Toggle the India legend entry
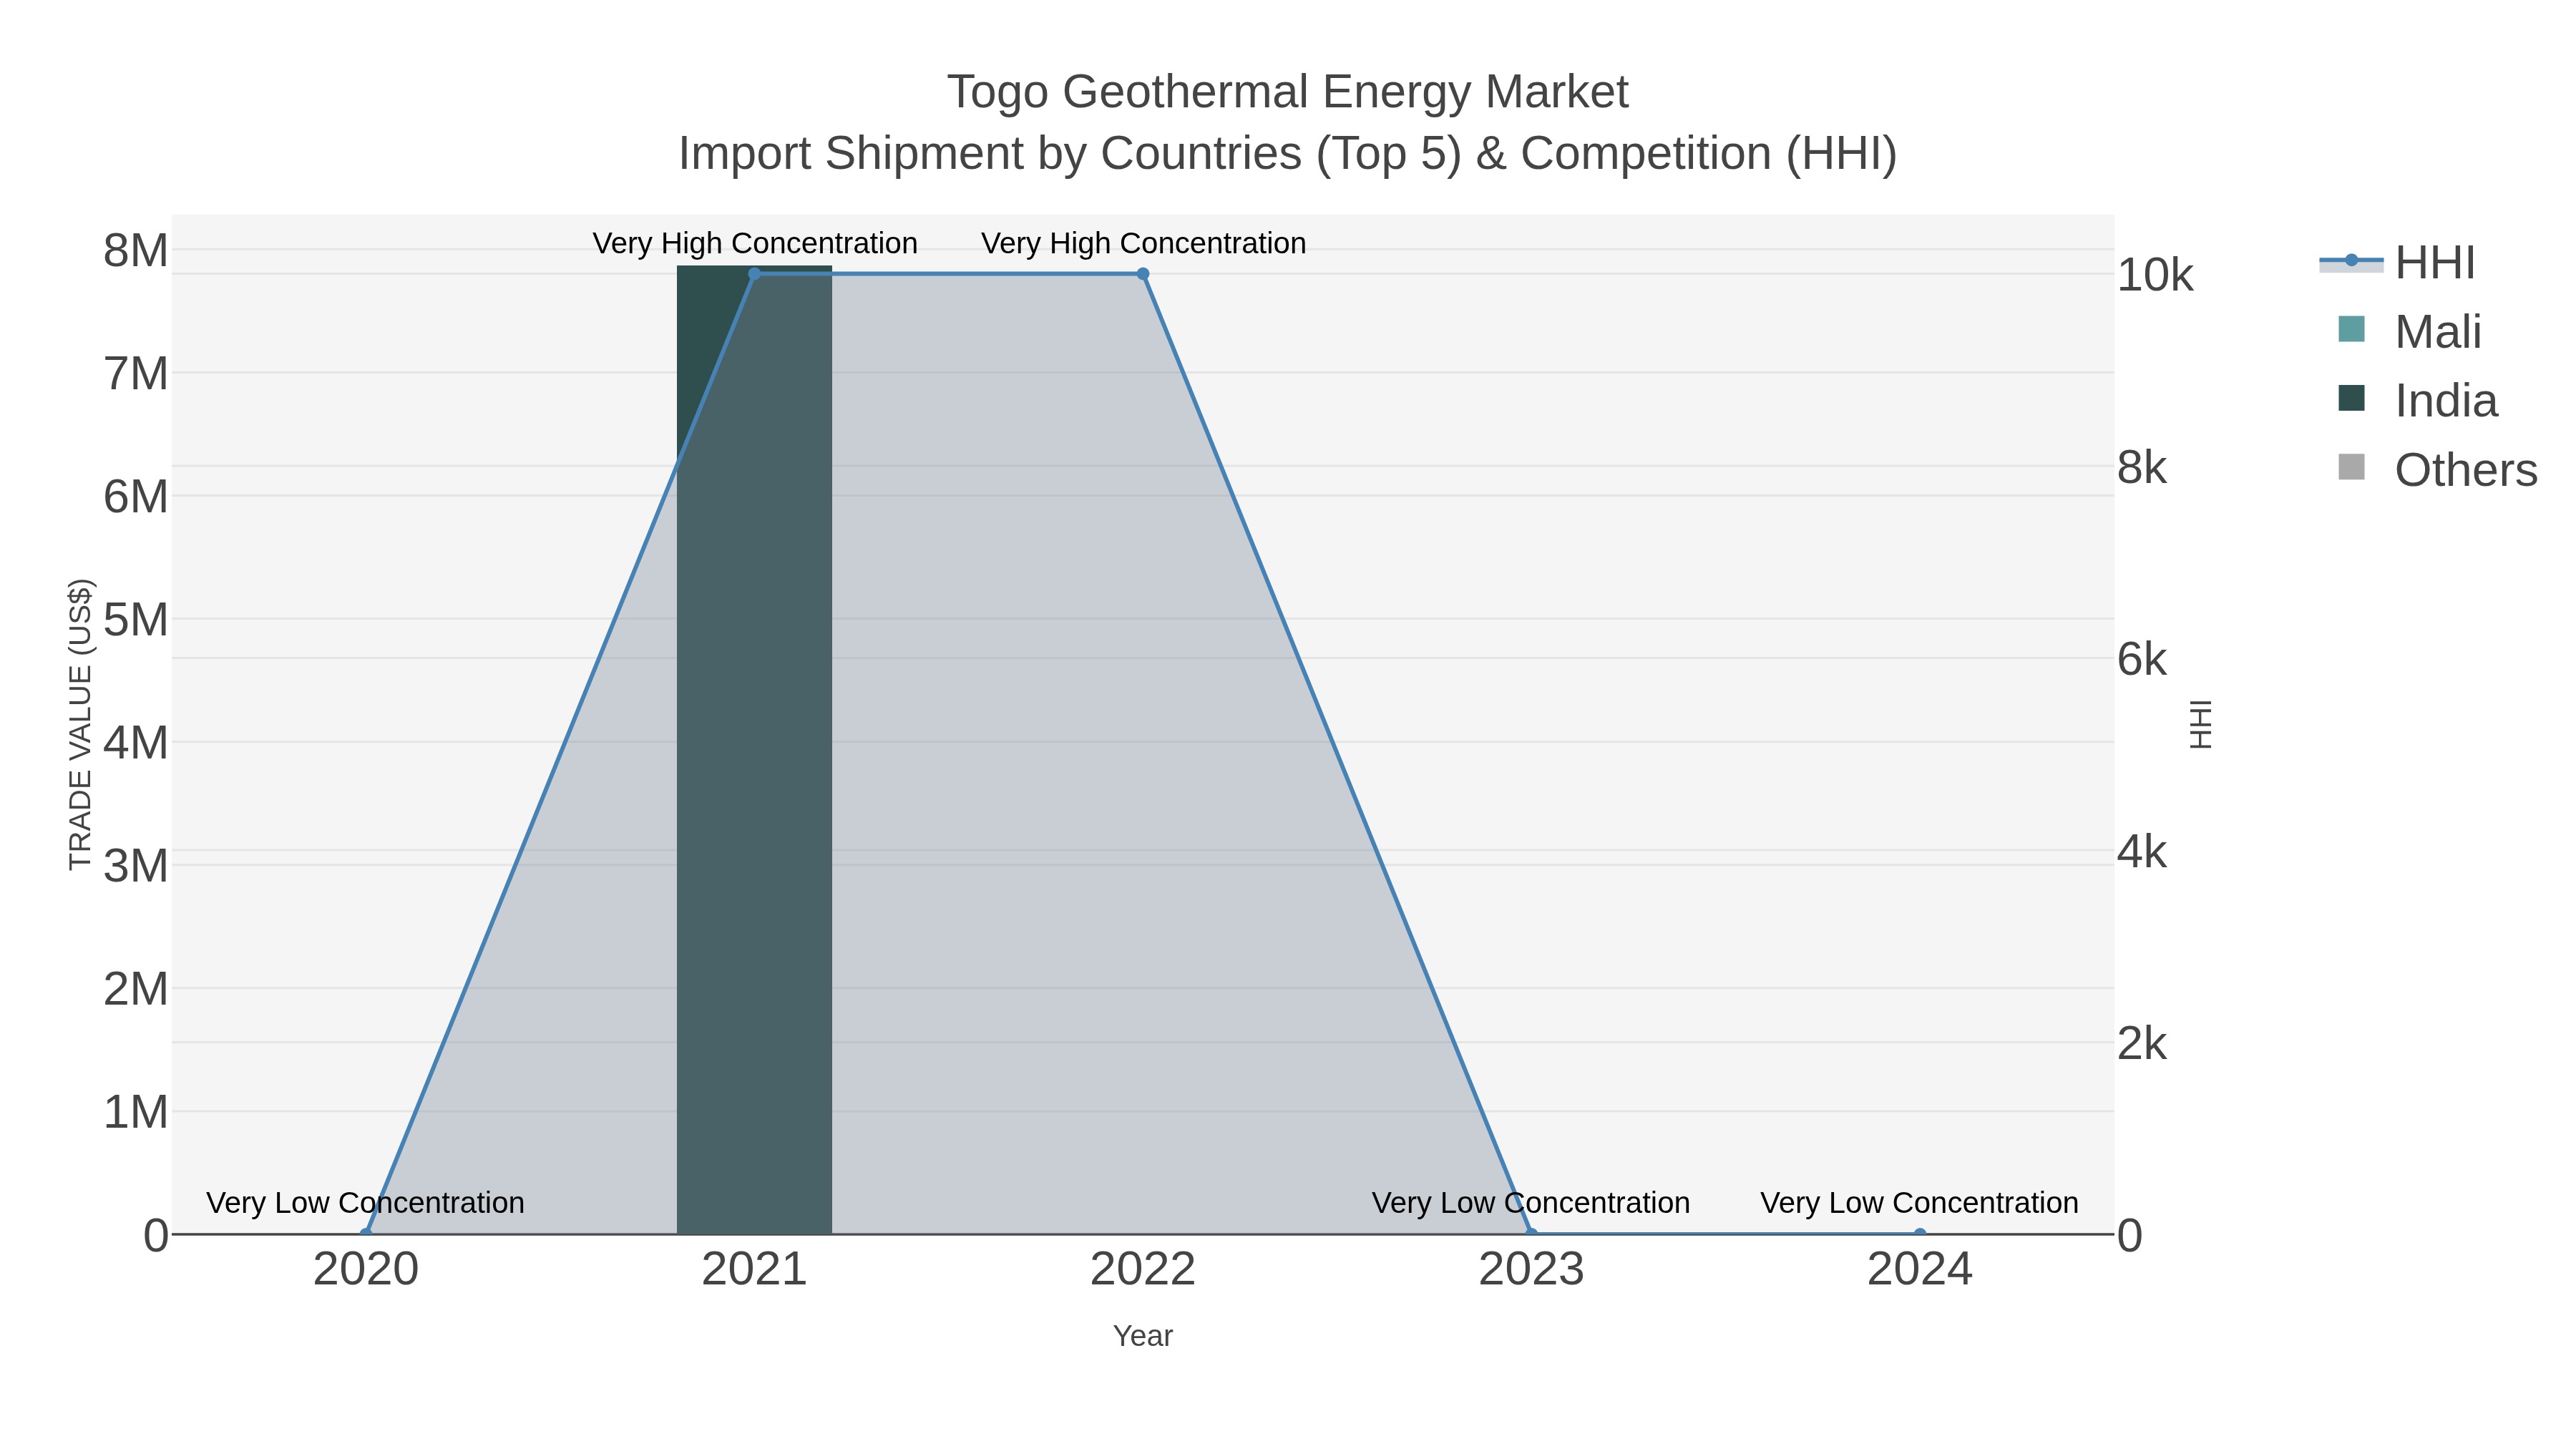Image resolution: width=2576 pixels, height=1449 pixels. point(2417,401)
